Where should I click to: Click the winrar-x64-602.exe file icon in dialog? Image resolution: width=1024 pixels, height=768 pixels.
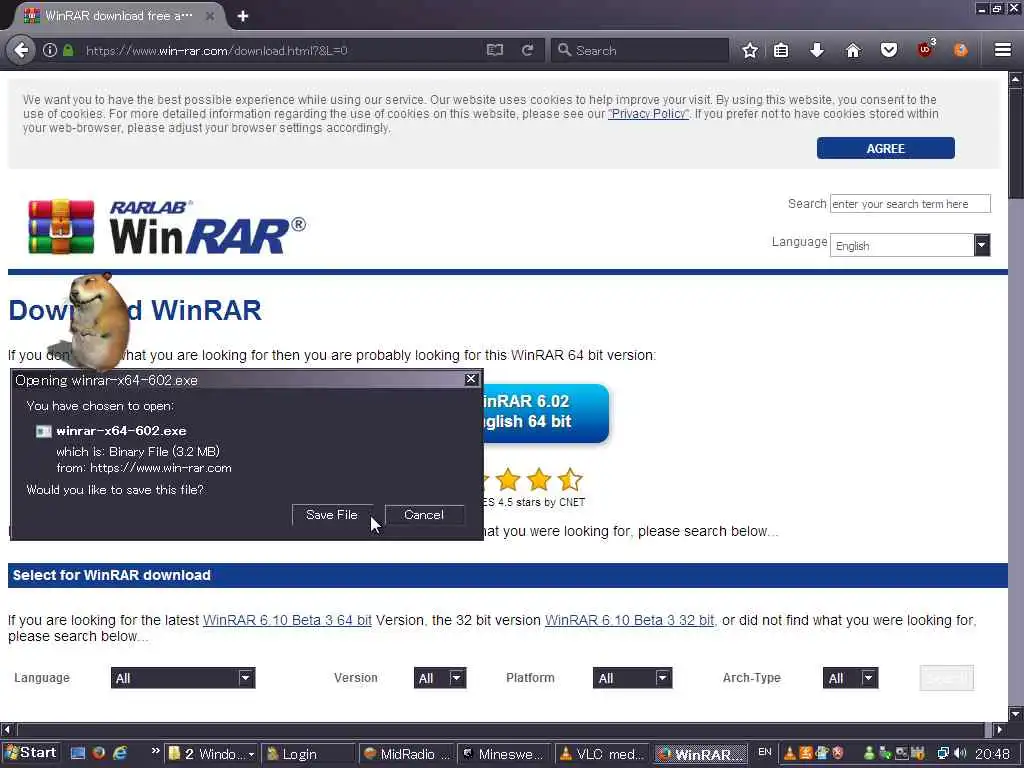(43, 431)
